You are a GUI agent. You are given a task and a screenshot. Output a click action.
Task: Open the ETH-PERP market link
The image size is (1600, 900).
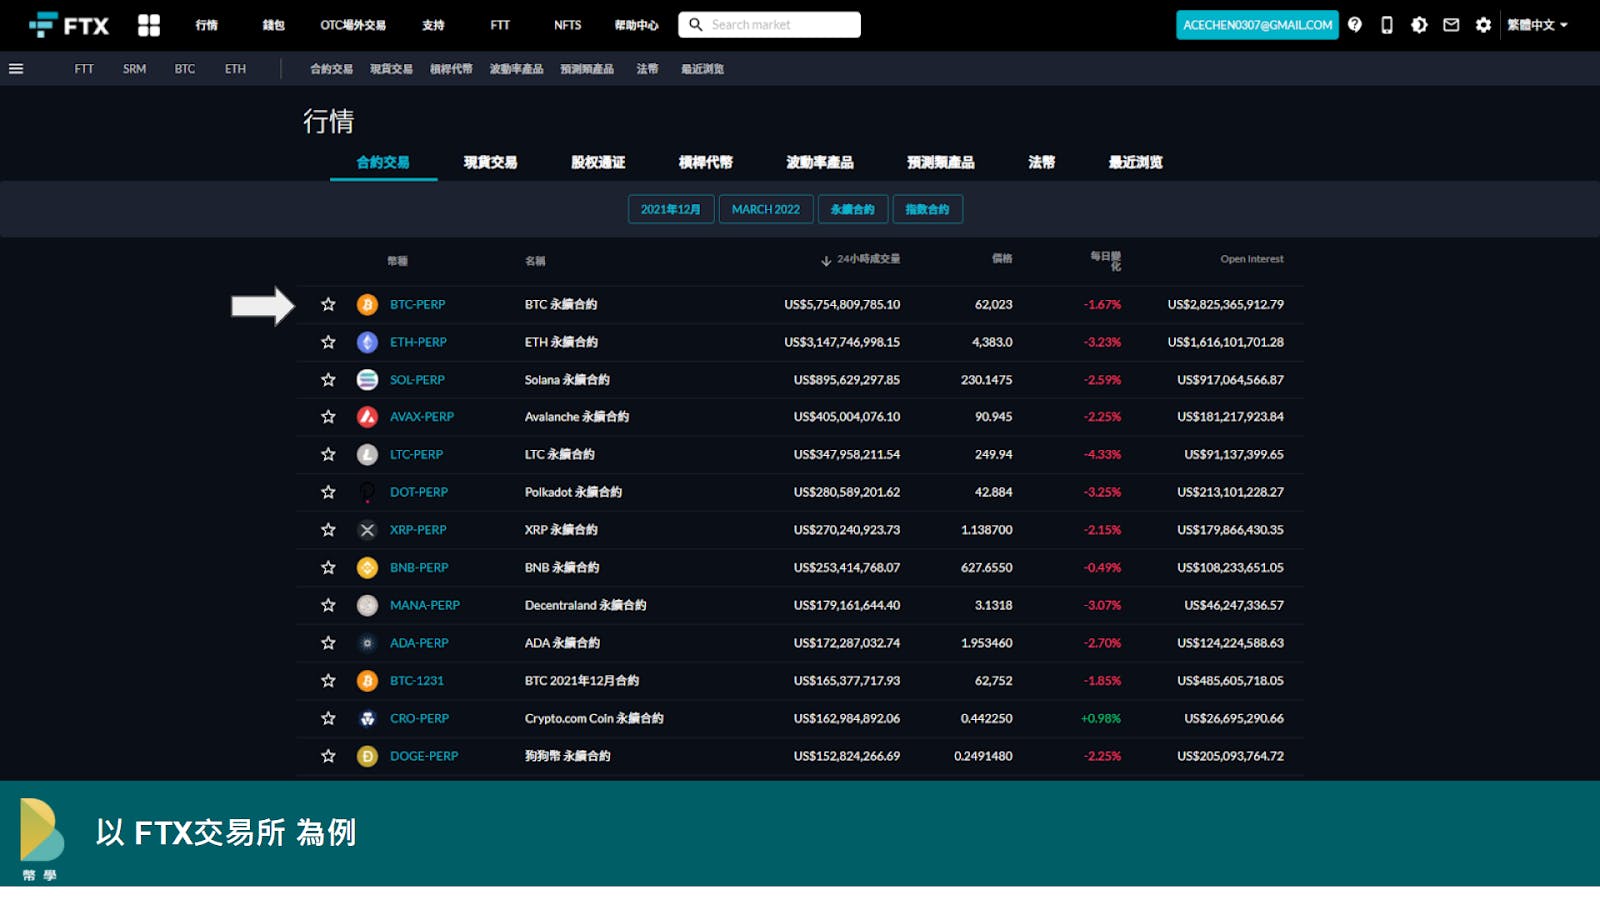pyautogui.click(x=418, y=342)
